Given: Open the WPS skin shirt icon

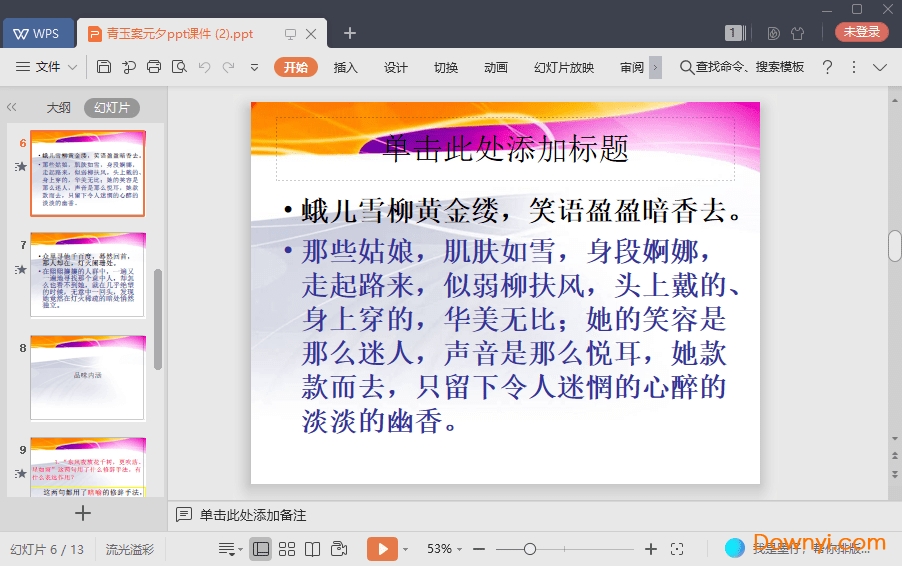Looking at the screenshot, I should (797, 33).
